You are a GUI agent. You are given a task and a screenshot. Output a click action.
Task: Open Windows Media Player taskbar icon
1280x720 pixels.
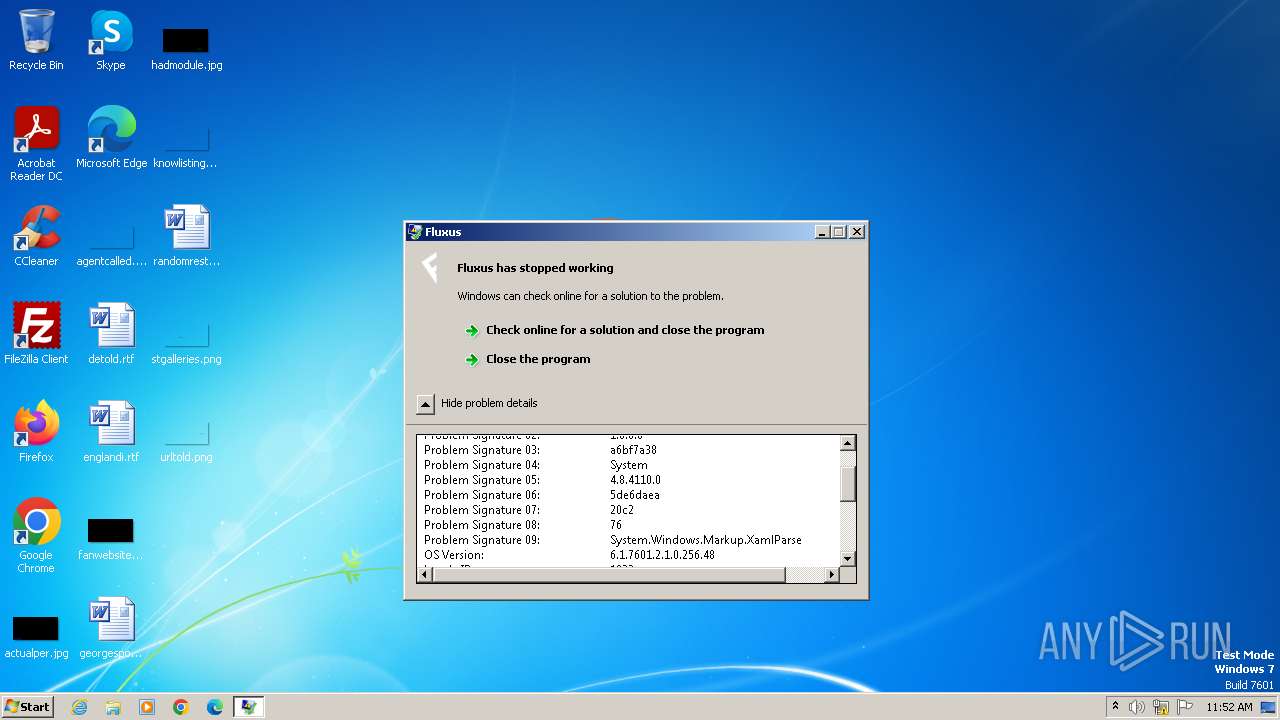tap(147, 707)
